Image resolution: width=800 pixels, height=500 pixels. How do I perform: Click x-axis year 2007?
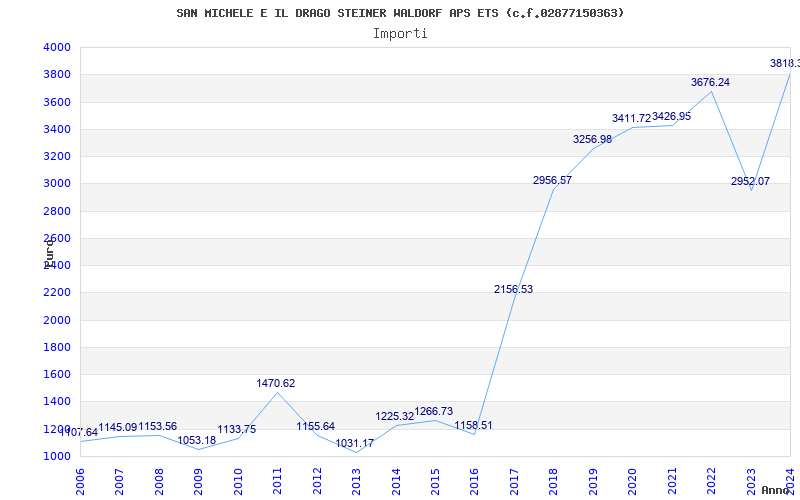[119, 481]
